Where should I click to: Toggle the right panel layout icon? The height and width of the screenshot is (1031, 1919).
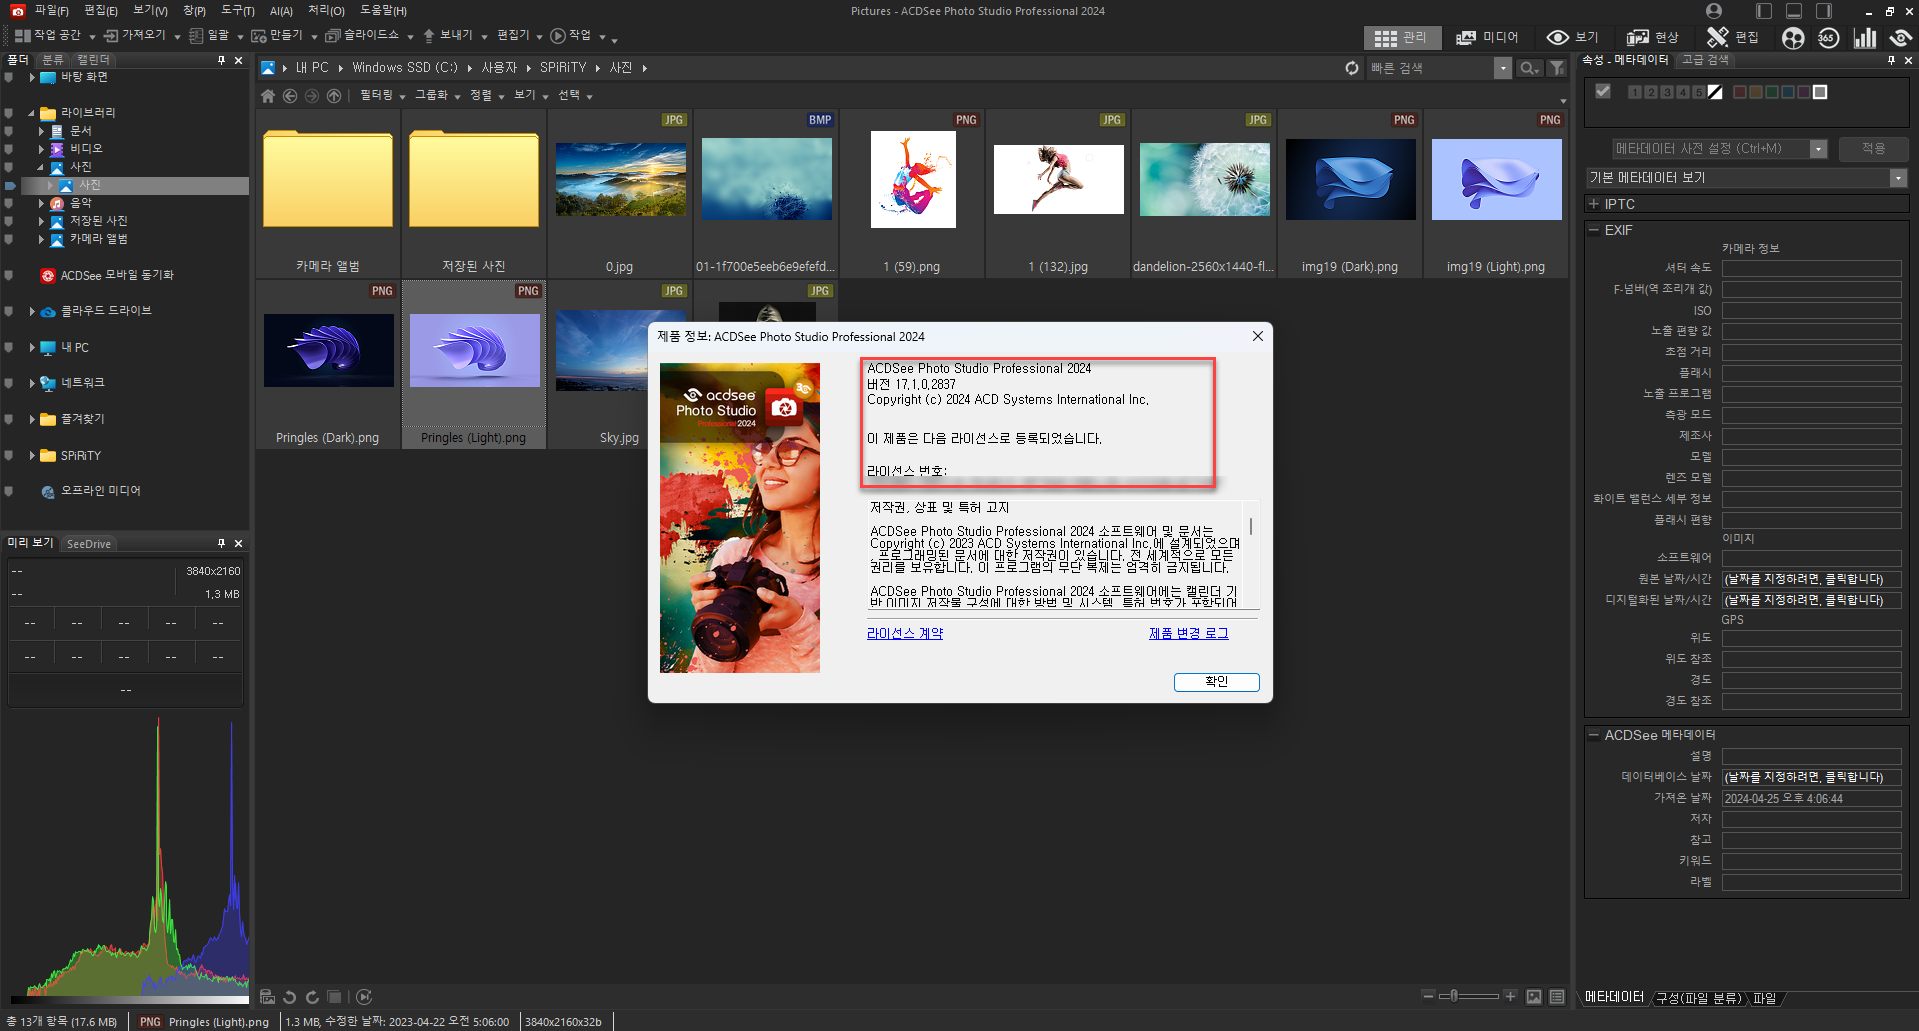pos(1824,11)
